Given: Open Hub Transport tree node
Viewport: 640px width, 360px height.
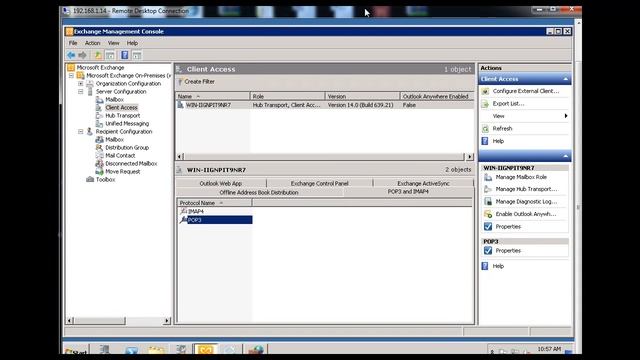Looking at the screenshot, I should click(122, 116).
